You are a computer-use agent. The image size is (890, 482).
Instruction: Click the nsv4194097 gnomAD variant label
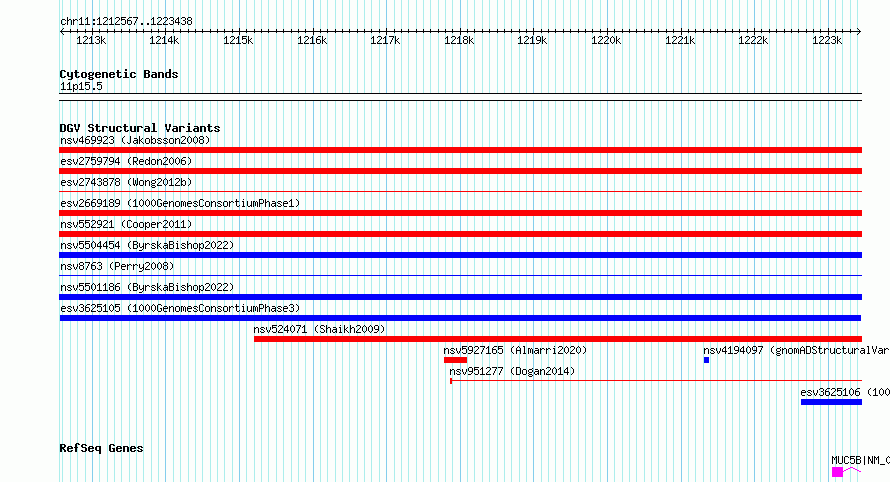click(x=796, y=350)
